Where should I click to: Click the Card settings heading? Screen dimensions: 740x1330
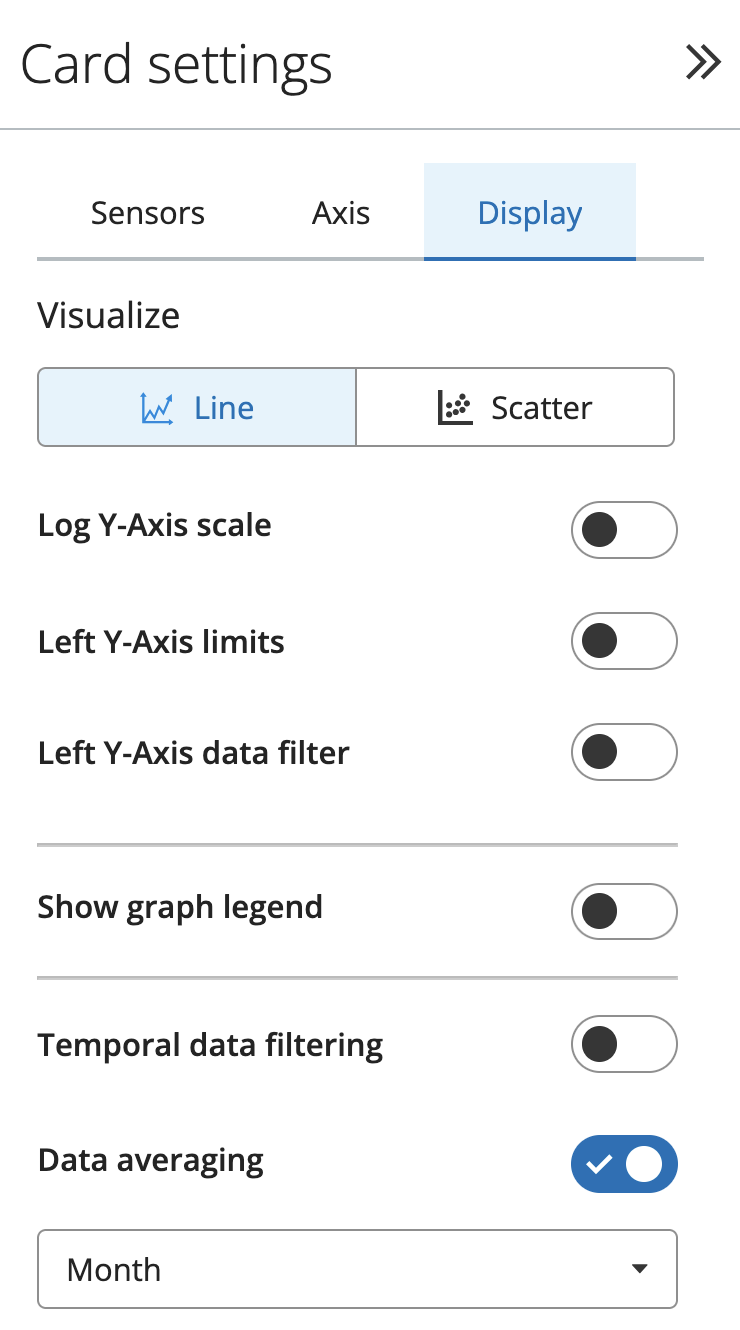coord(176,63)
